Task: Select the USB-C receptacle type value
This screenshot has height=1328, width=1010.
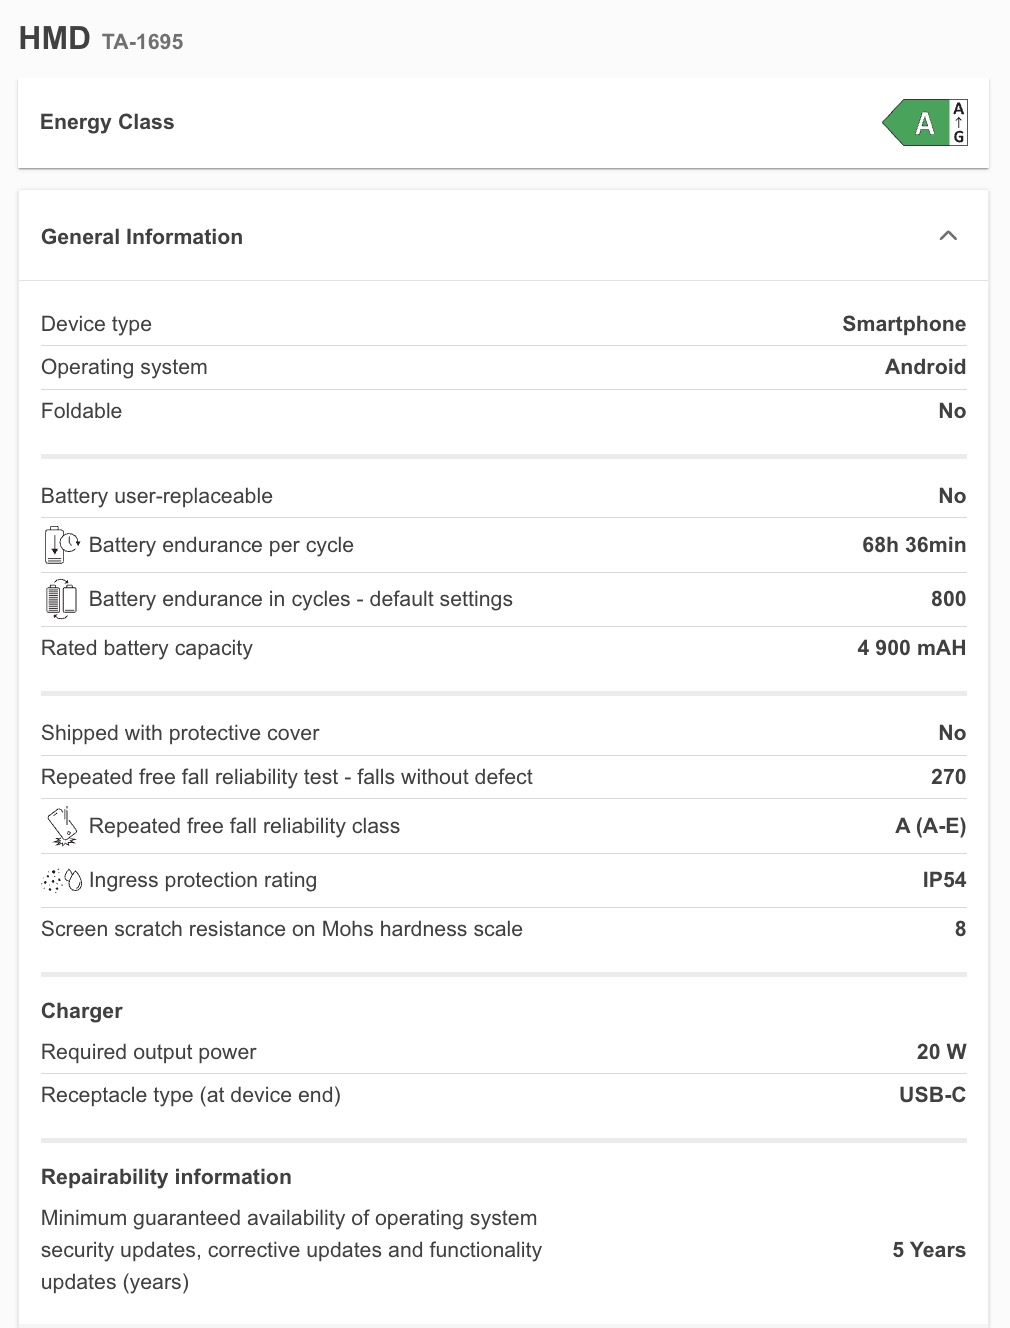Action: [932, 1095]
